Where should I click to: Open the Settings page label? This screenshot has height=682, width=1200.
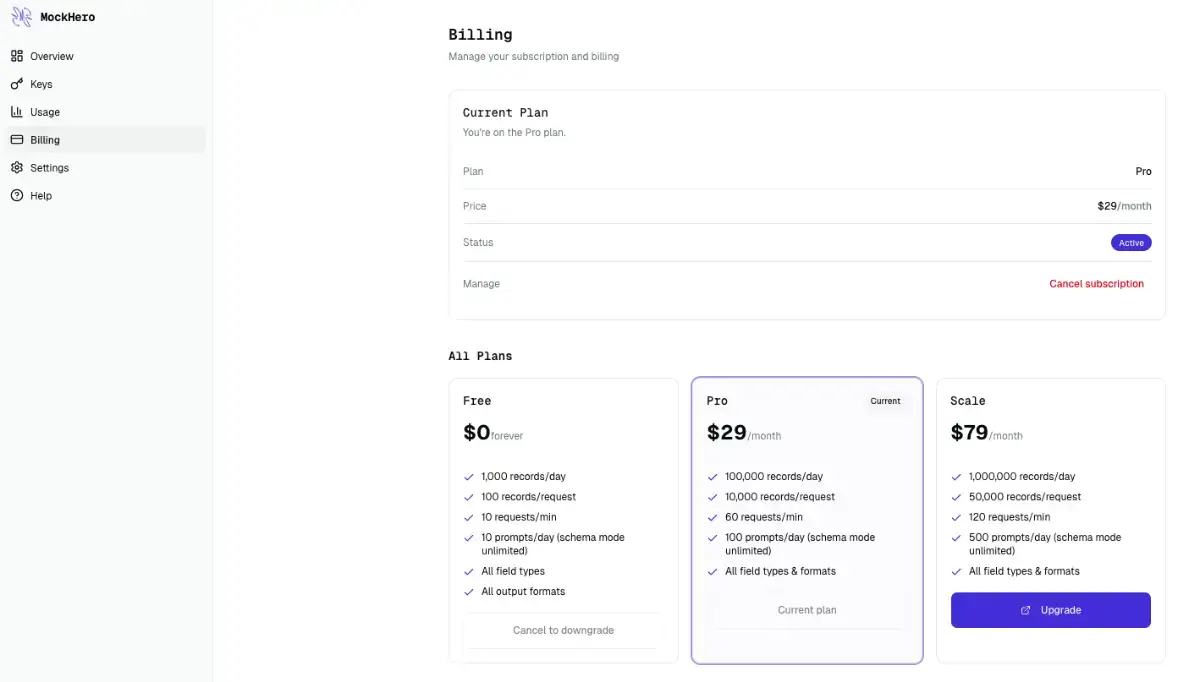pyautogui.click(x=50, y=168)
